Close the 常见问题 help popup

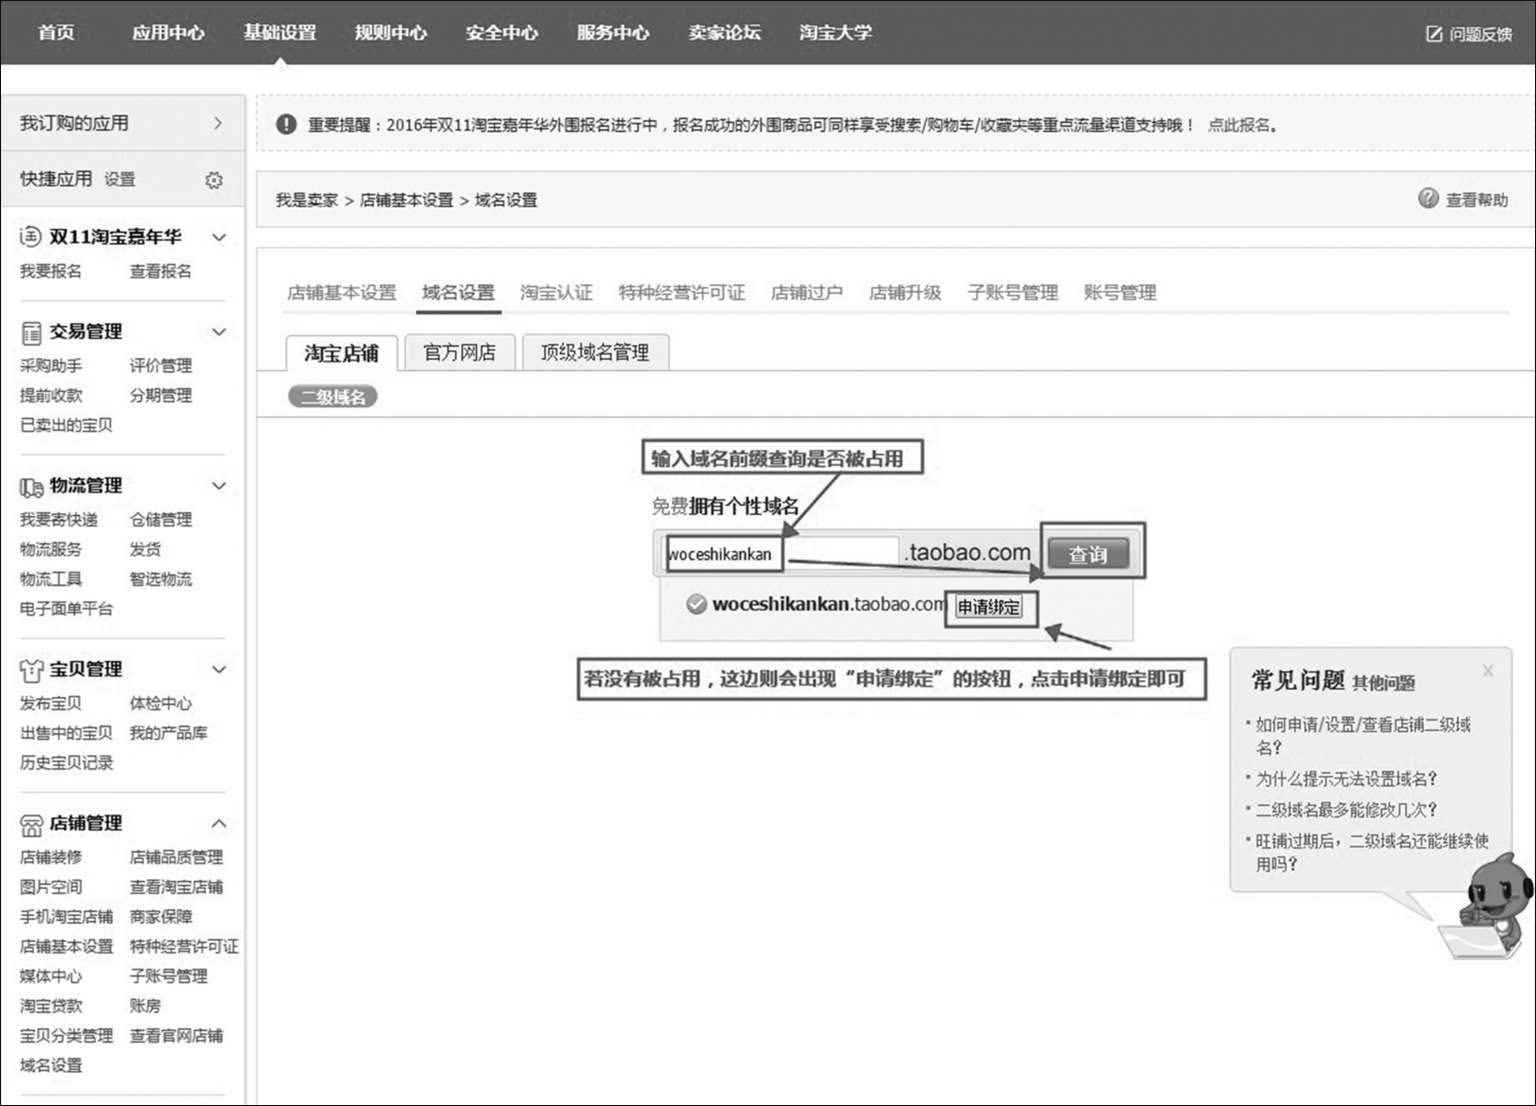1488,671
